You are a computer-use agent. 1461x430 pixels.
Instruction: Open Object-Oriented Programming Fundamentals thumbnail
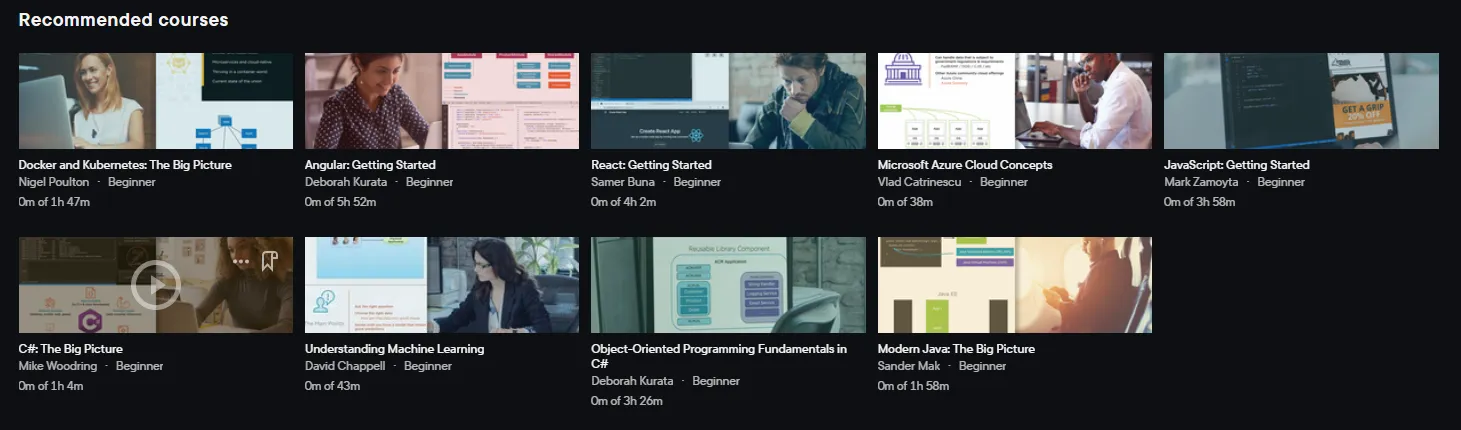click(728, 285)
